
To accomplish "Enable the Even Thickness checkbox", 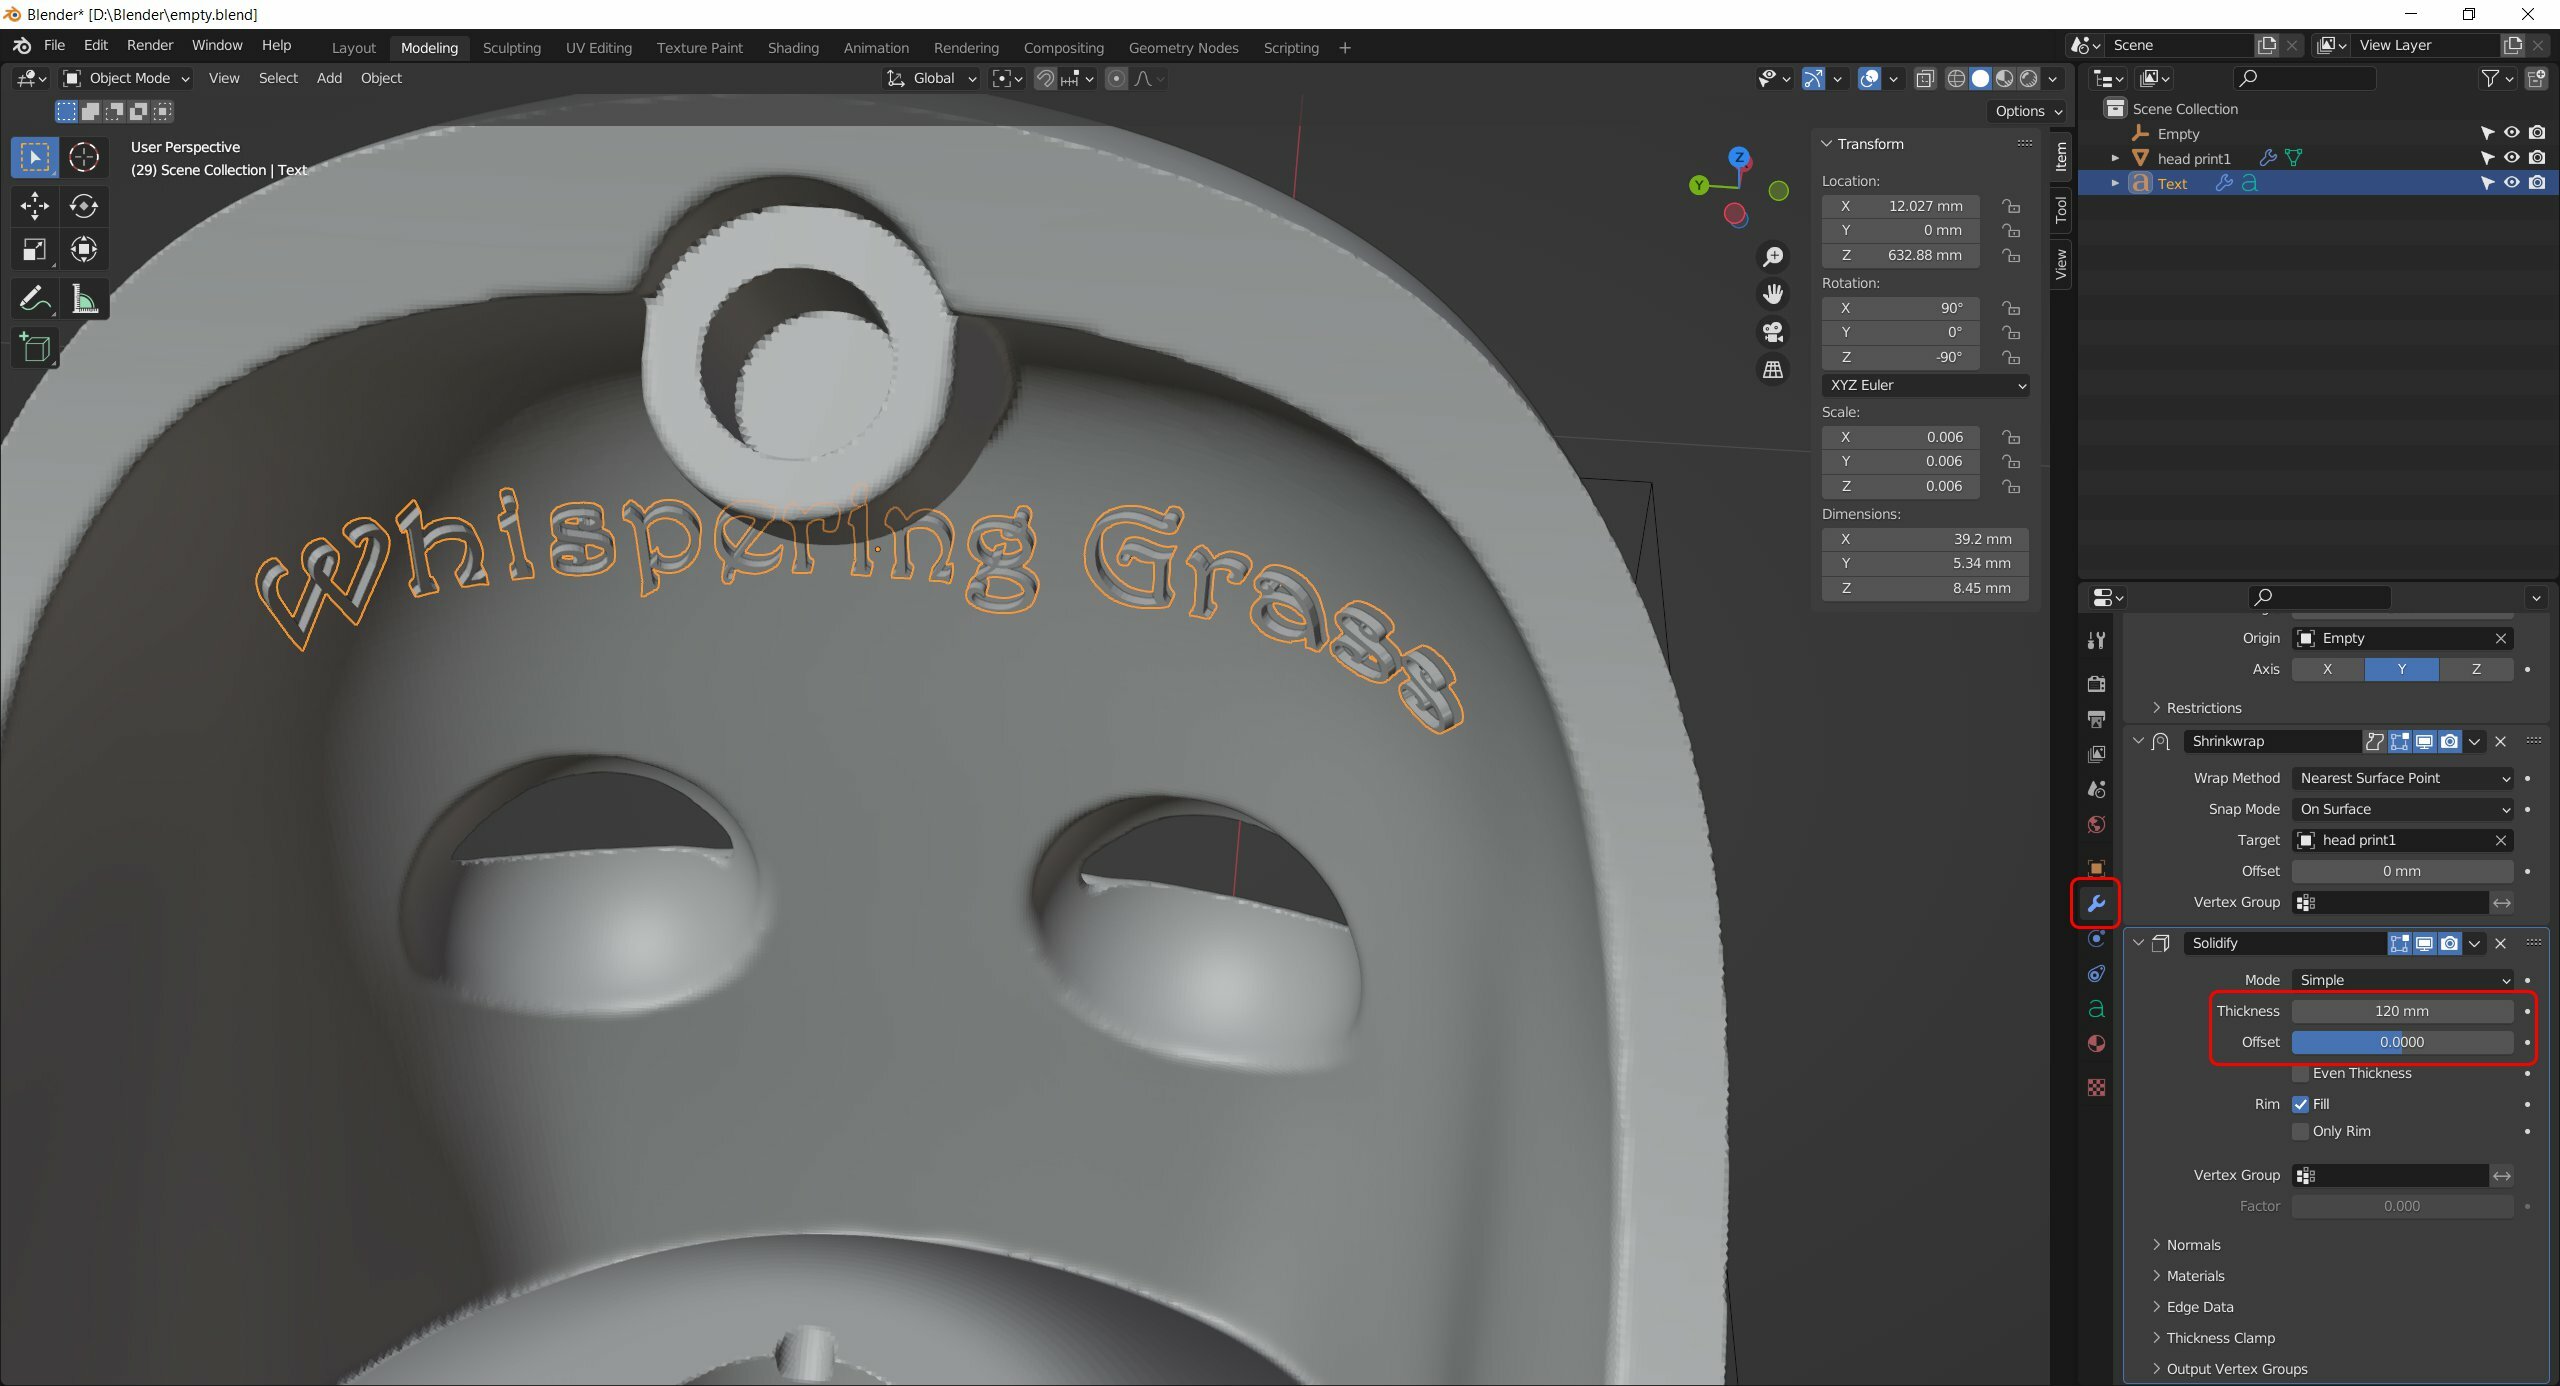I will [x=2301, y=1073].
